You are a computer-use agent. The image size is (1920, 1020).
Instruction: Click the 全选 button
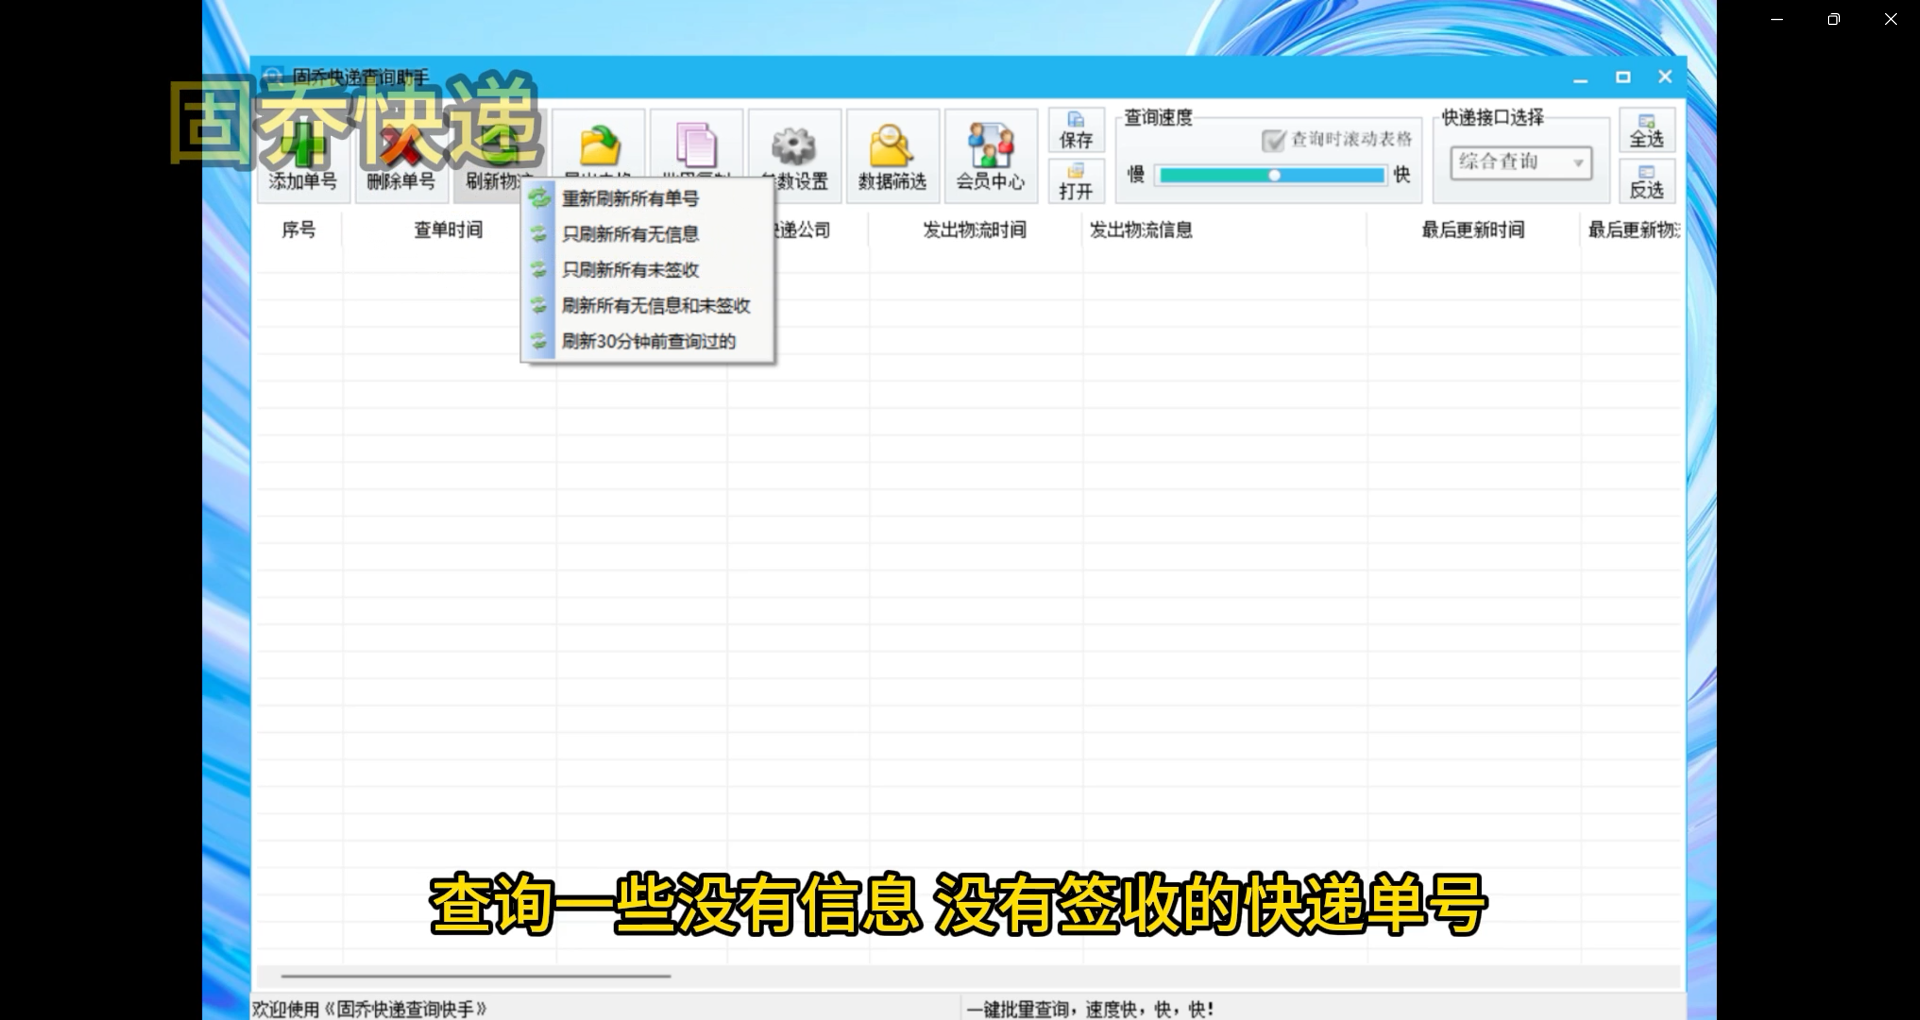pyautogui.click(x=1647, y=130)
